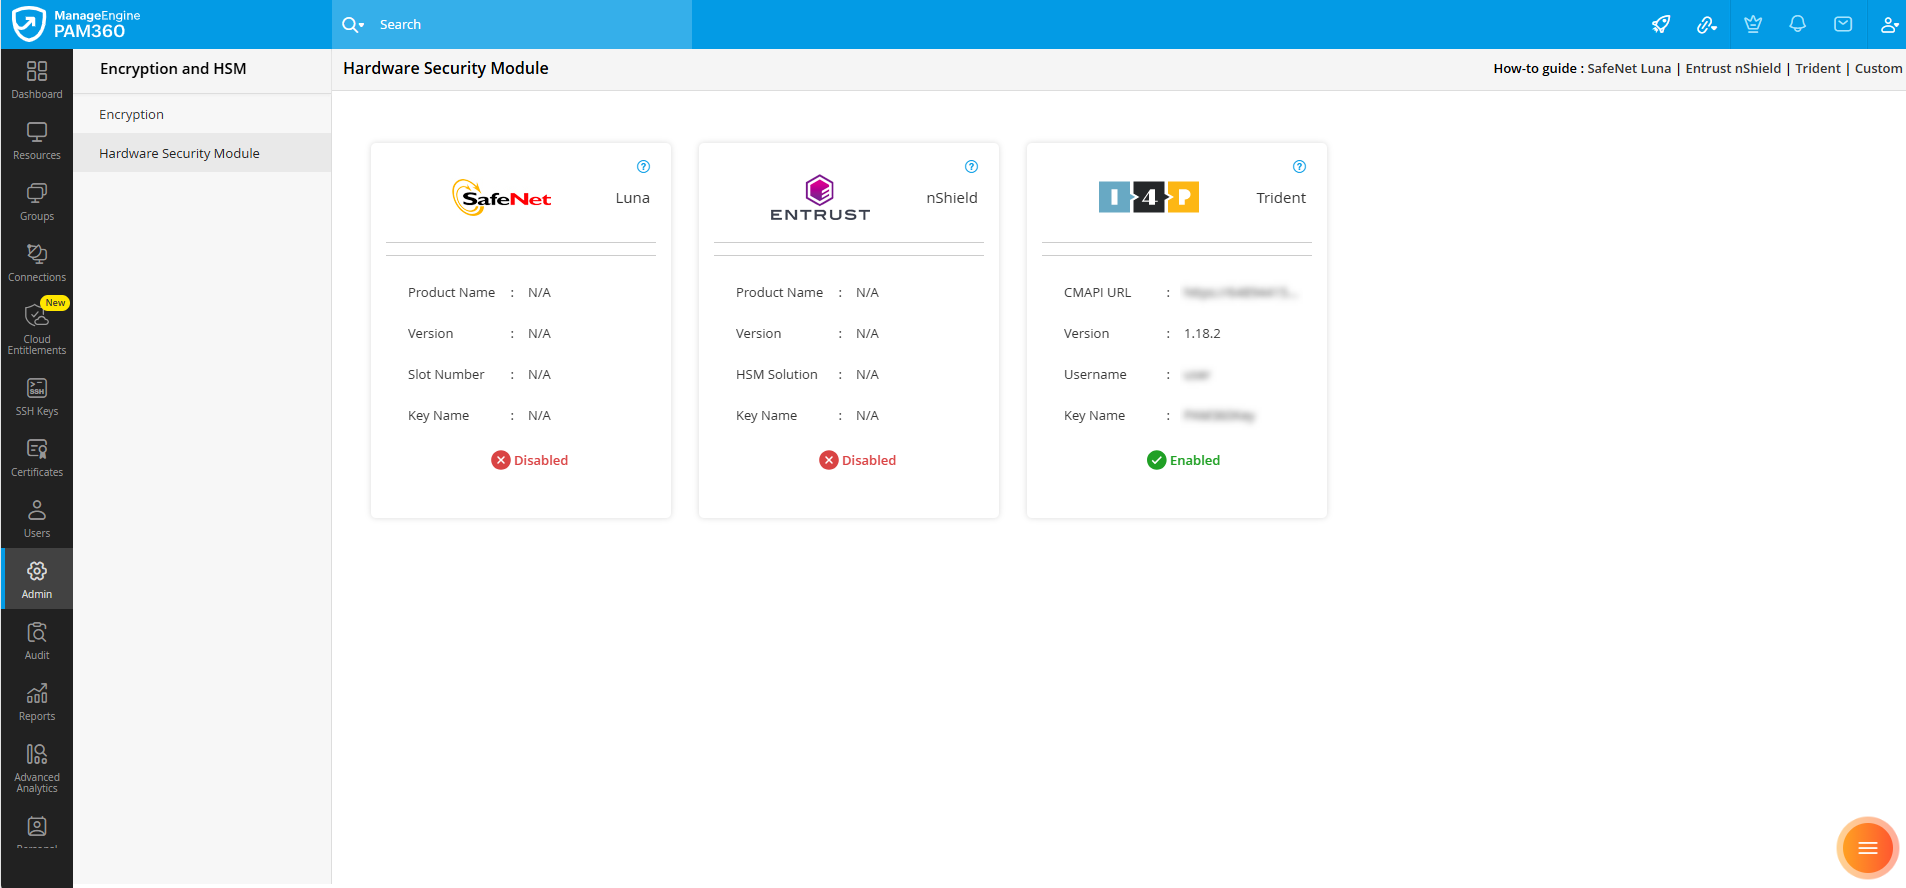Expand the search filter dropdown
The image size is (1906, 888).
pyautogui.click(x=353, y=25)
